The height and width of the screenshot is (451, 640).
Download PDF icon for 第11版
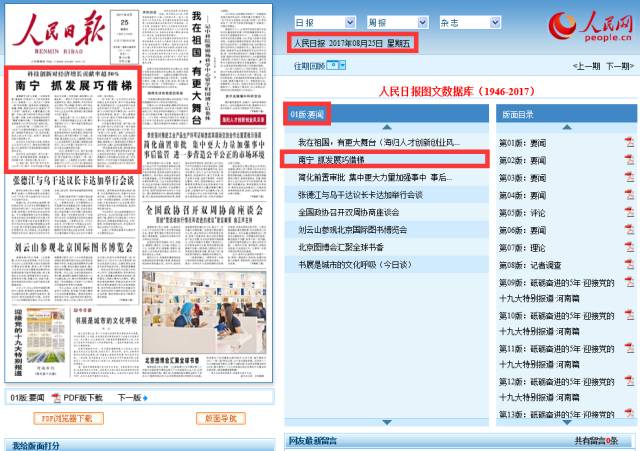click(x=629, y=348)
